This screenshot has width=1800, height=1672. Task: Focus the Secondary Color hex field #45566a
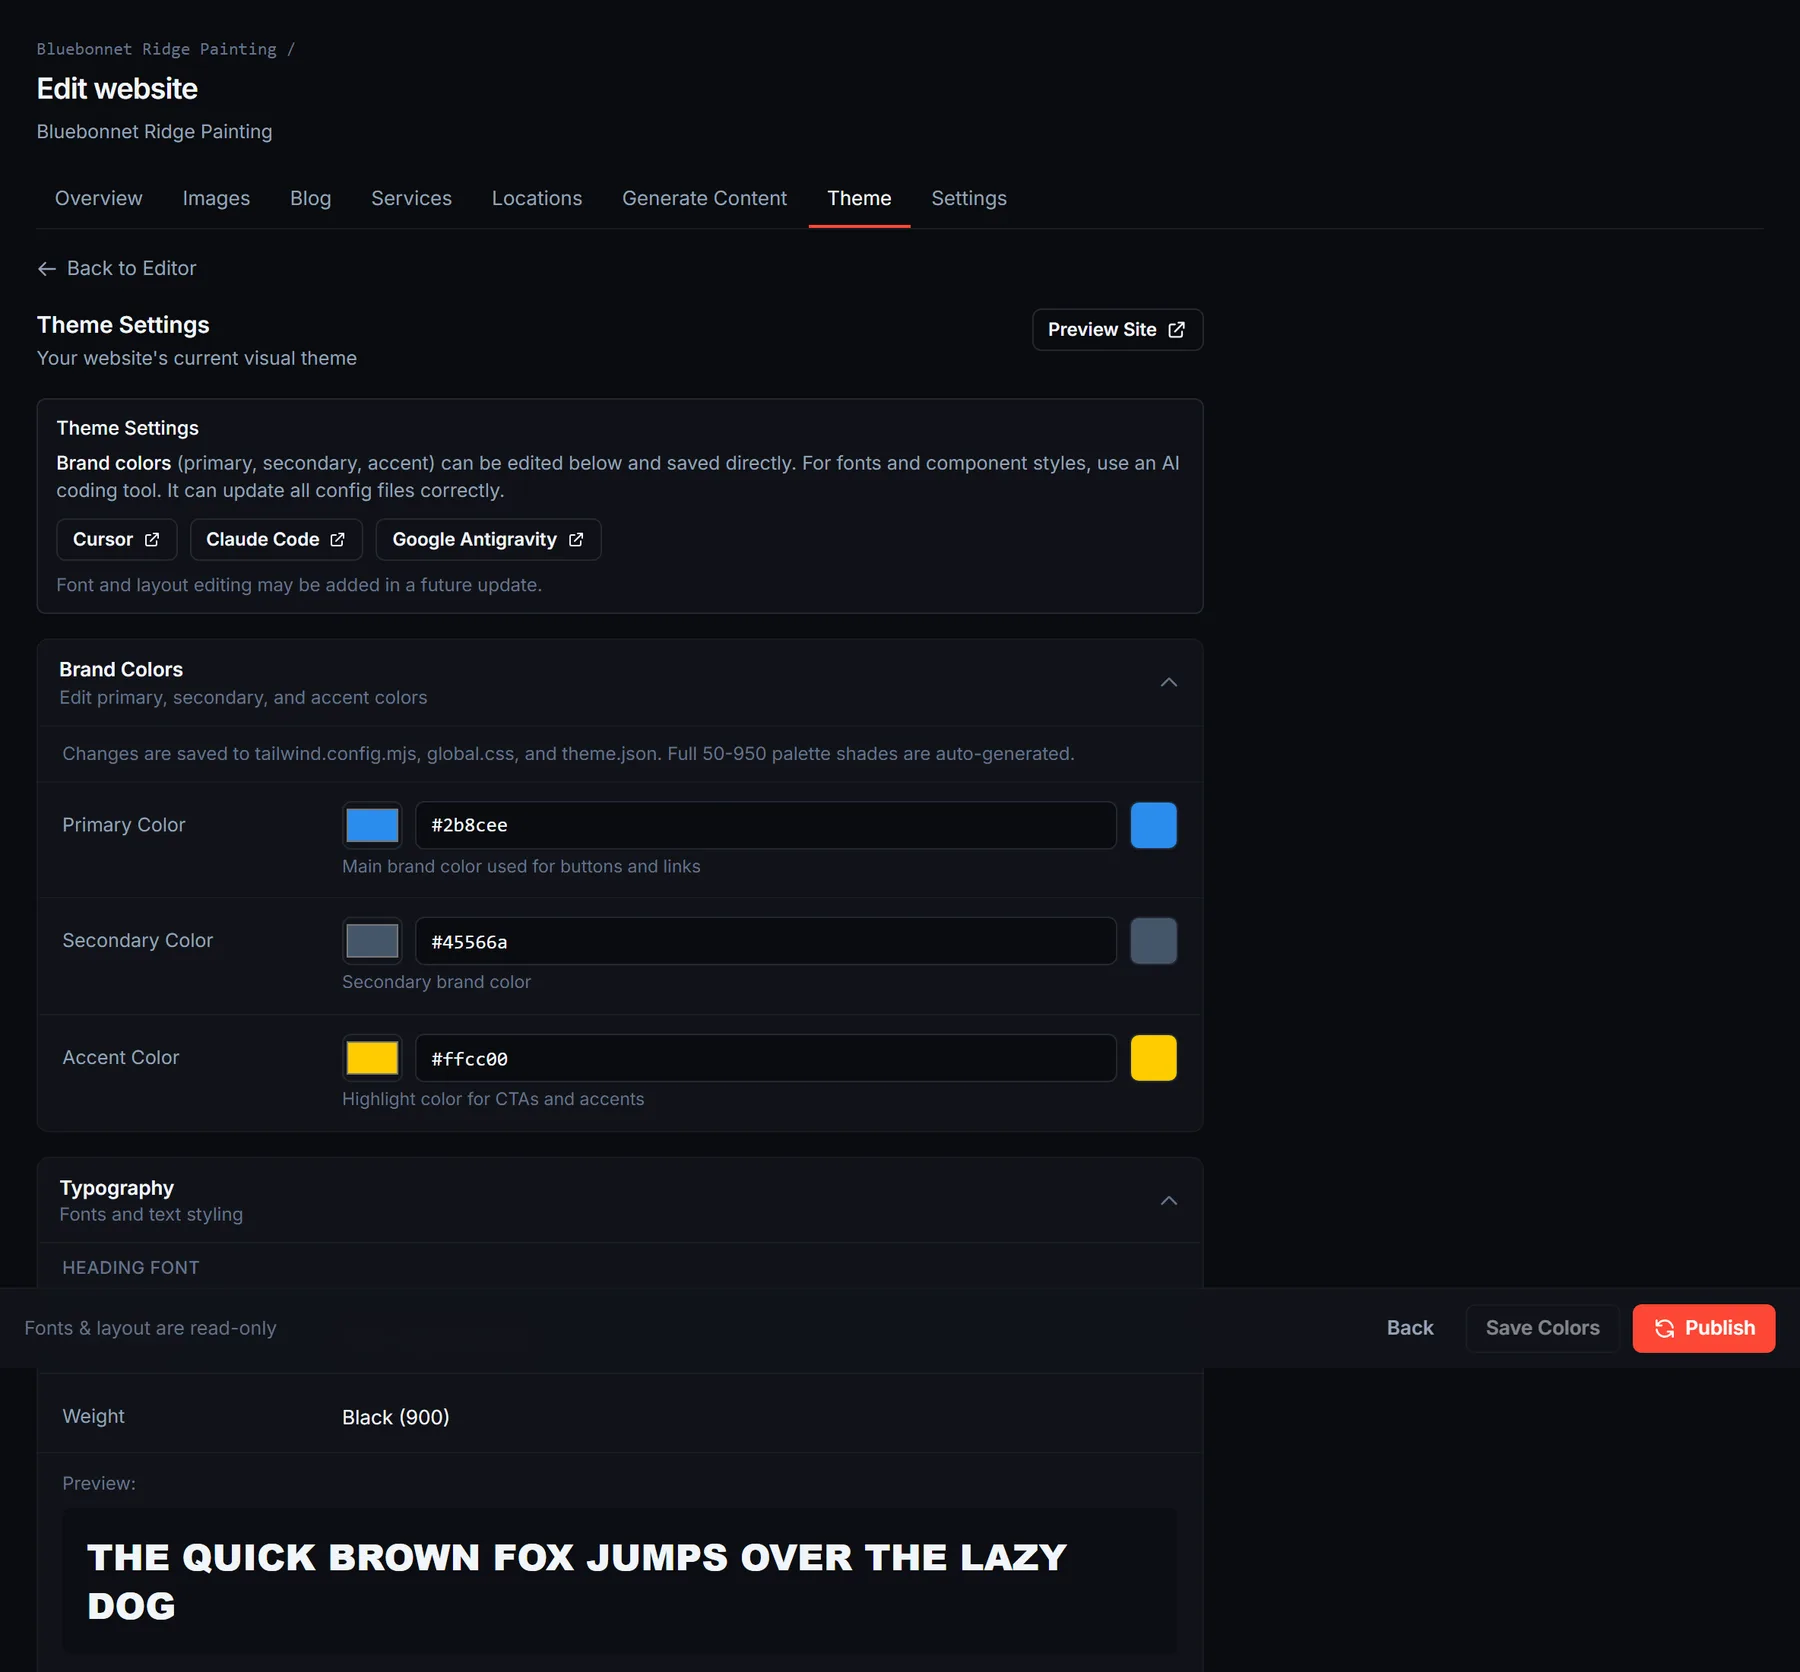[x=766, y=942]
